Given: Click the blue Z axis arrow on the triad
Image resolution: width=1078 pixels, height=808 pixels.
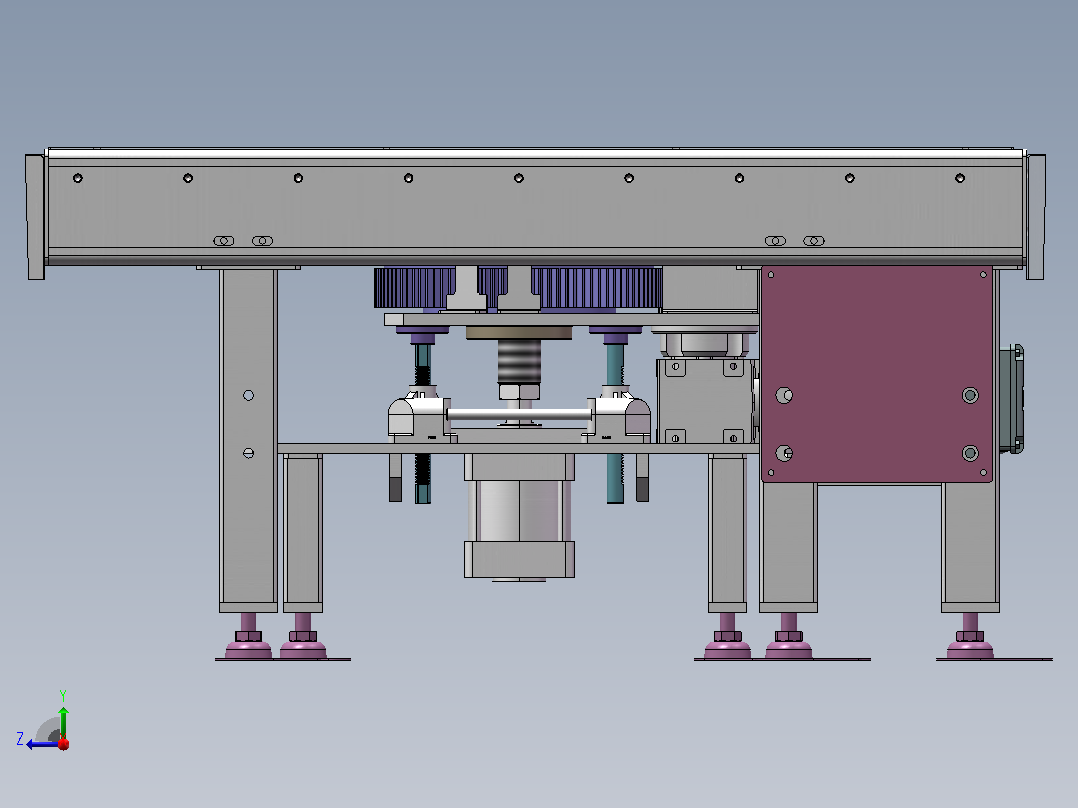Looking at the screenshot, I should (41, 744).
